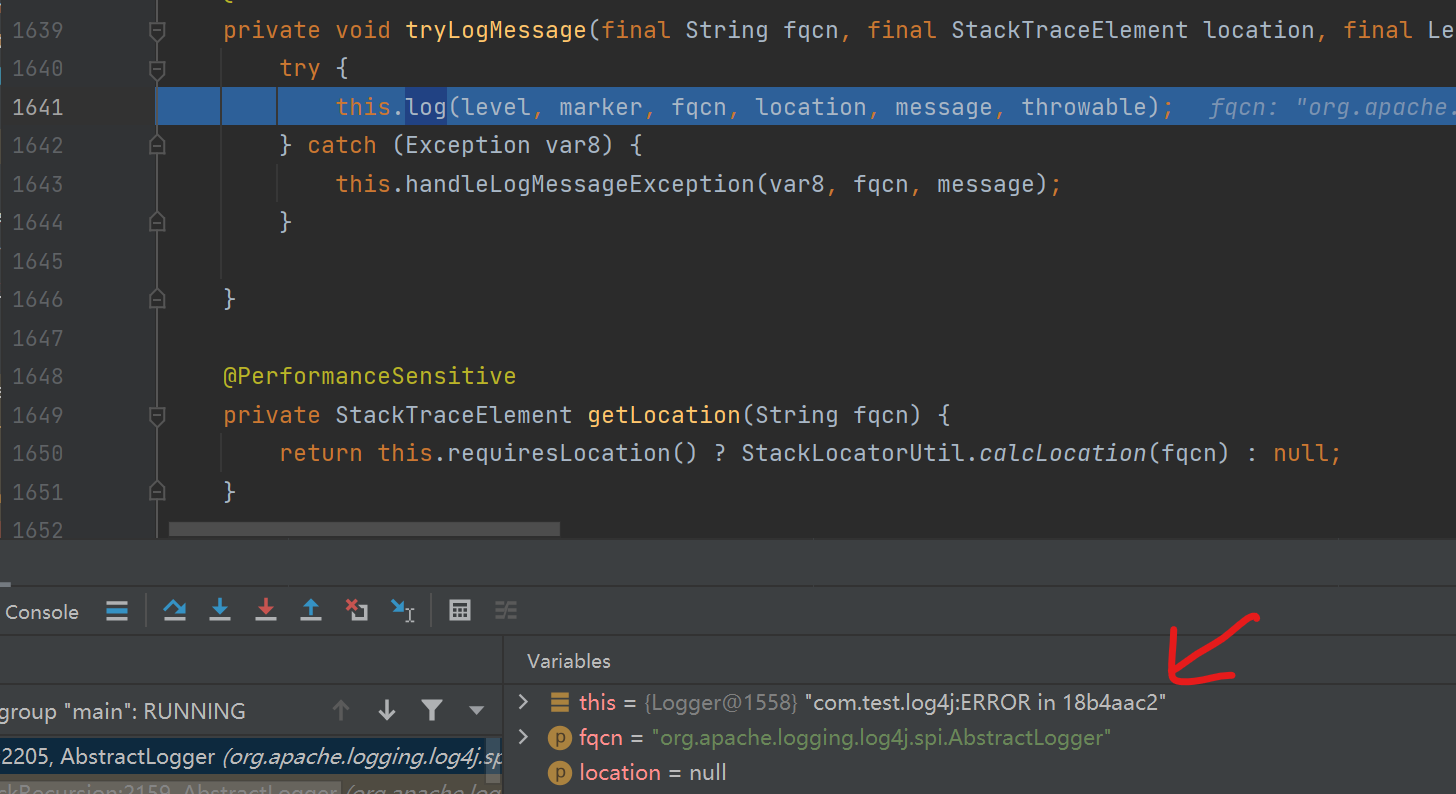Image resolution: width=1456 pixels, height=794 pixels.
Task: Fold the tryLogMessage method at line 1639
Action: pyautogui.click(x=157, y=31)
